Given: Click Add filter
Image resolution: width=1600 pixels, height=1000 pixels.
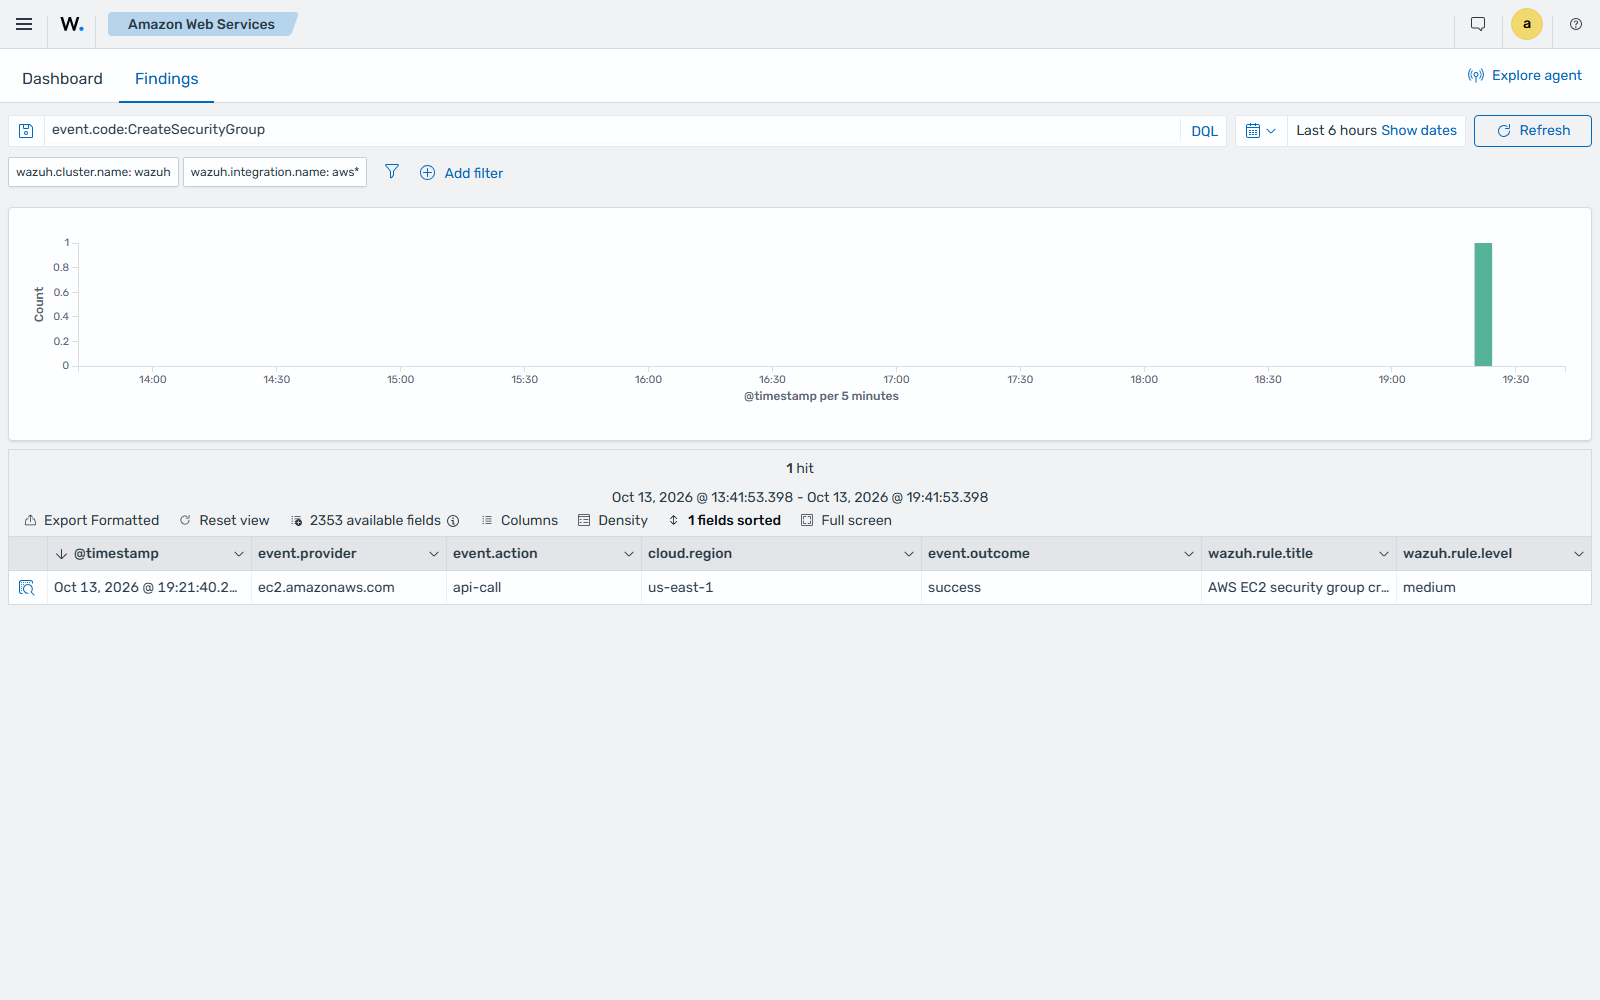Looking at the screenshot, I should click(461, 173).
